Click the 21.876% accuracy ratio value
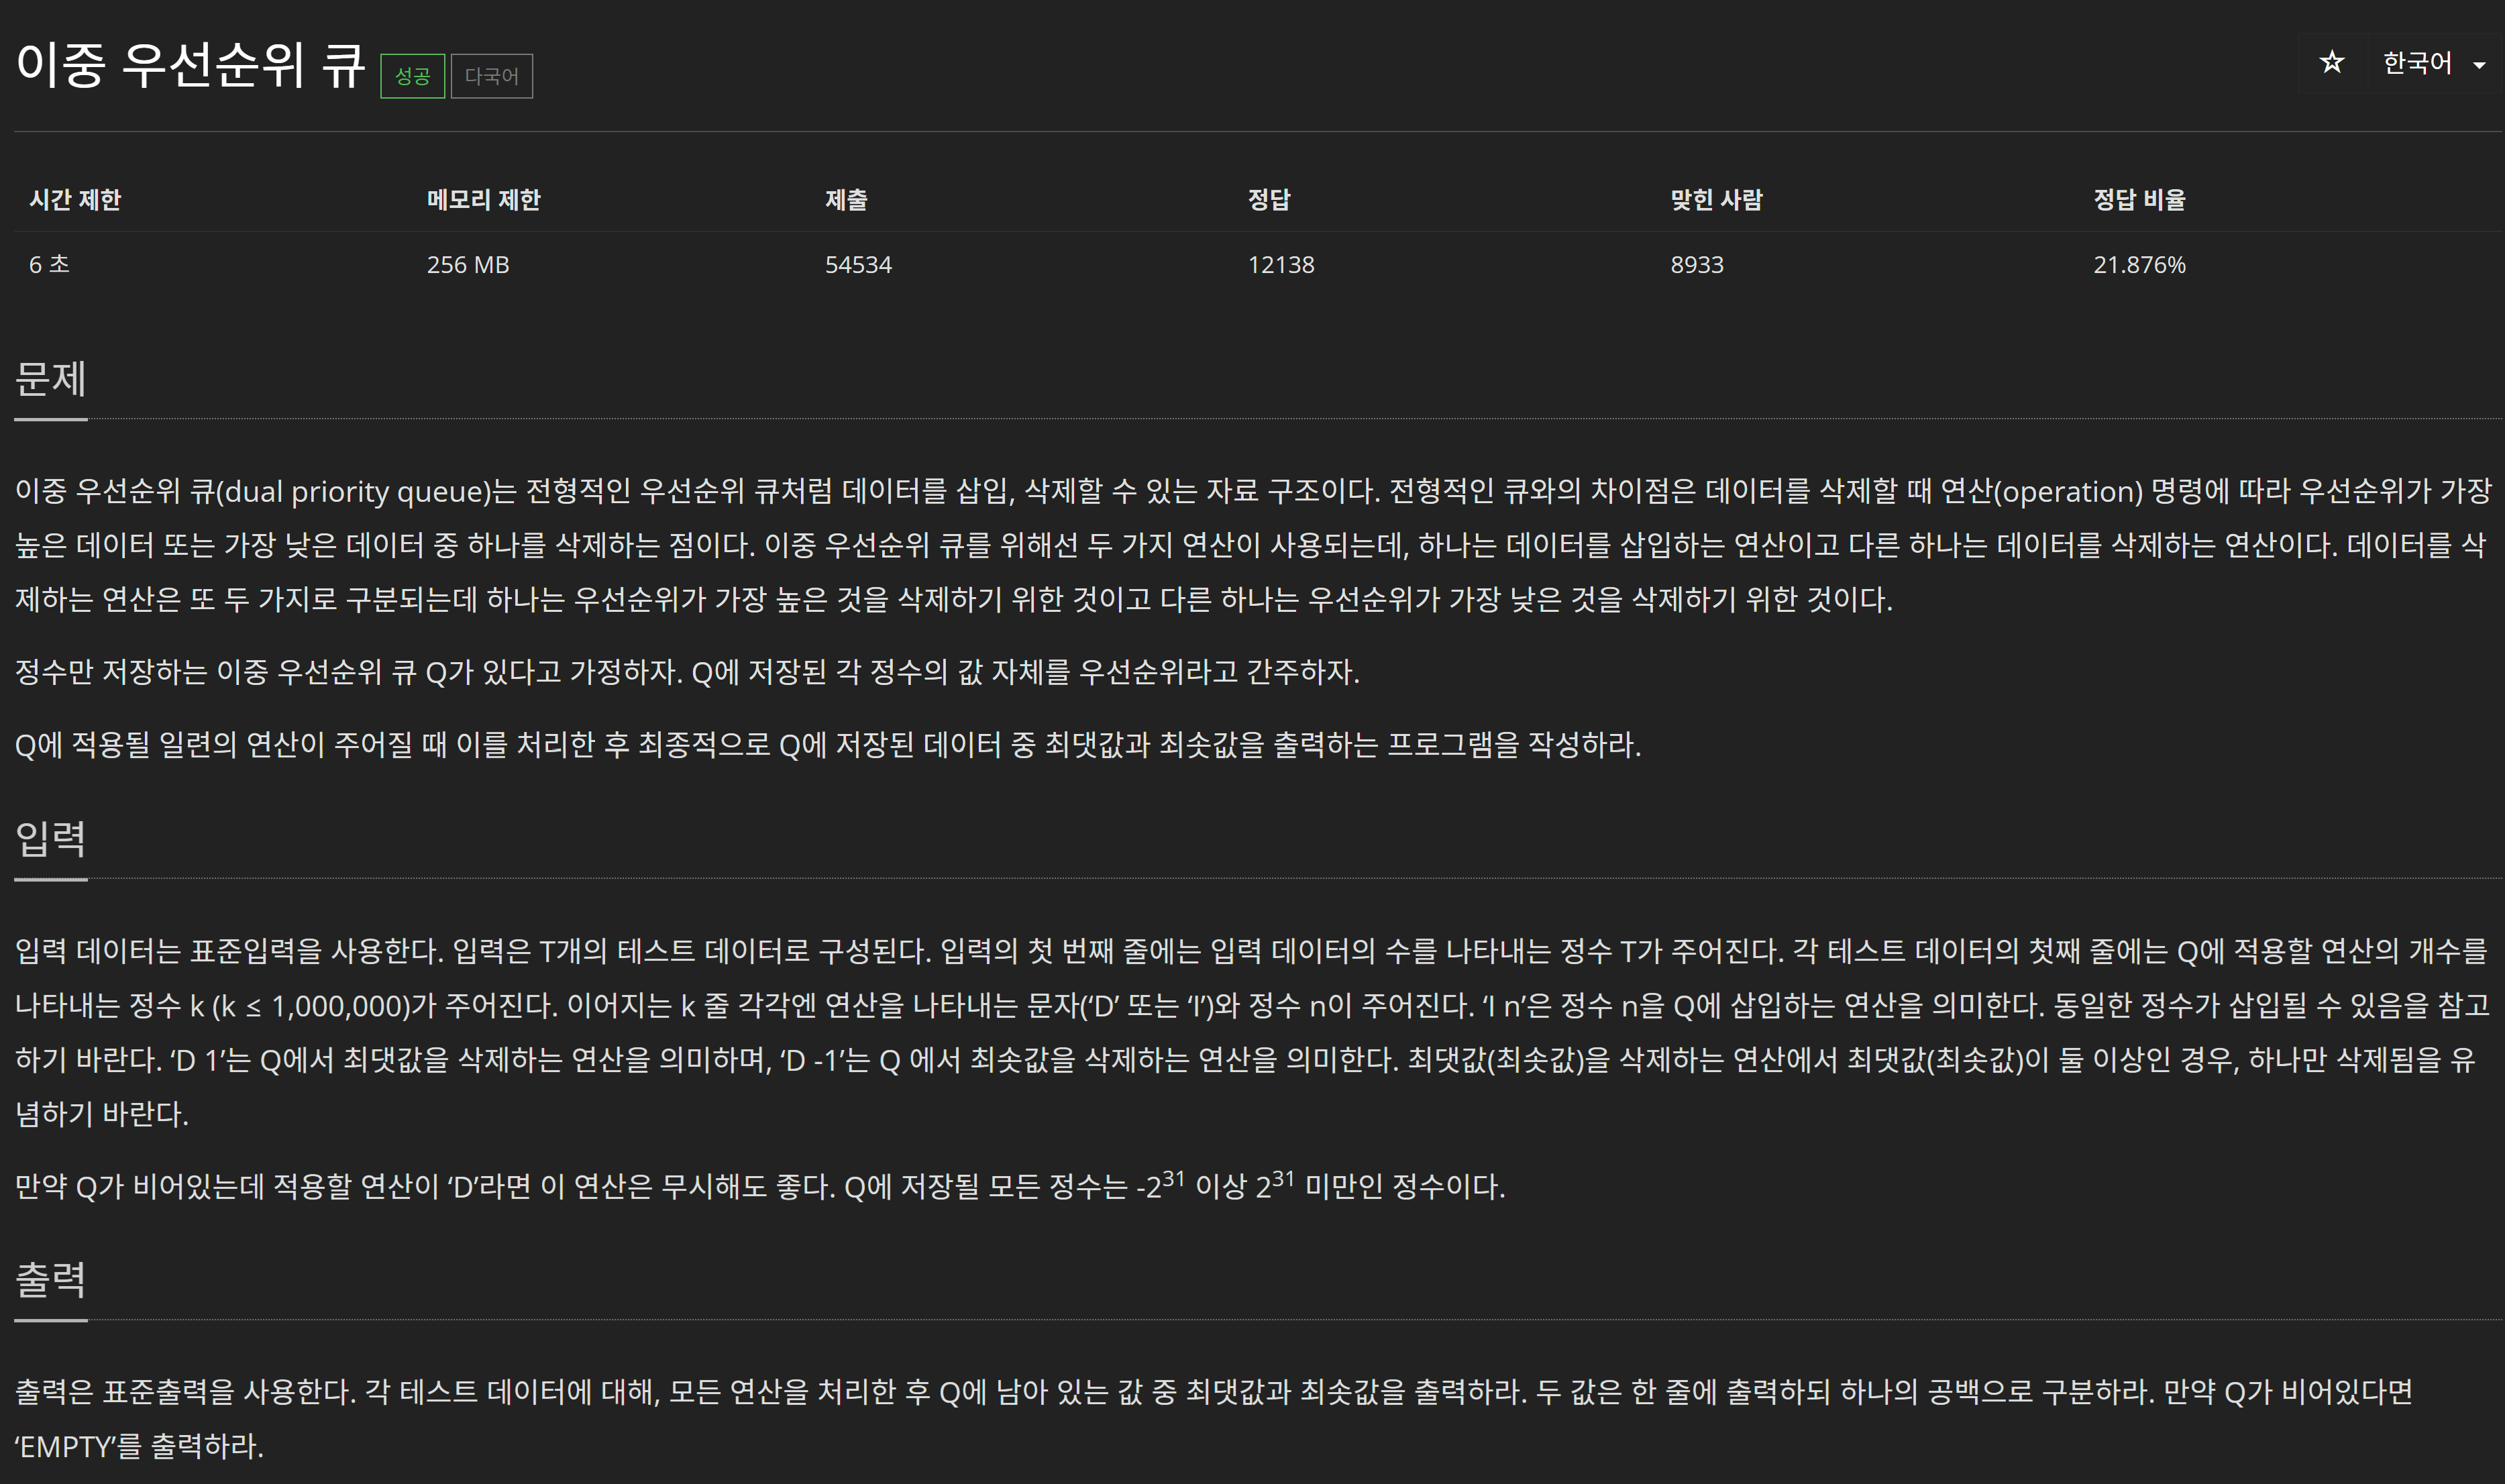Screen dimensions: 2505x1484 (2139, 265)
